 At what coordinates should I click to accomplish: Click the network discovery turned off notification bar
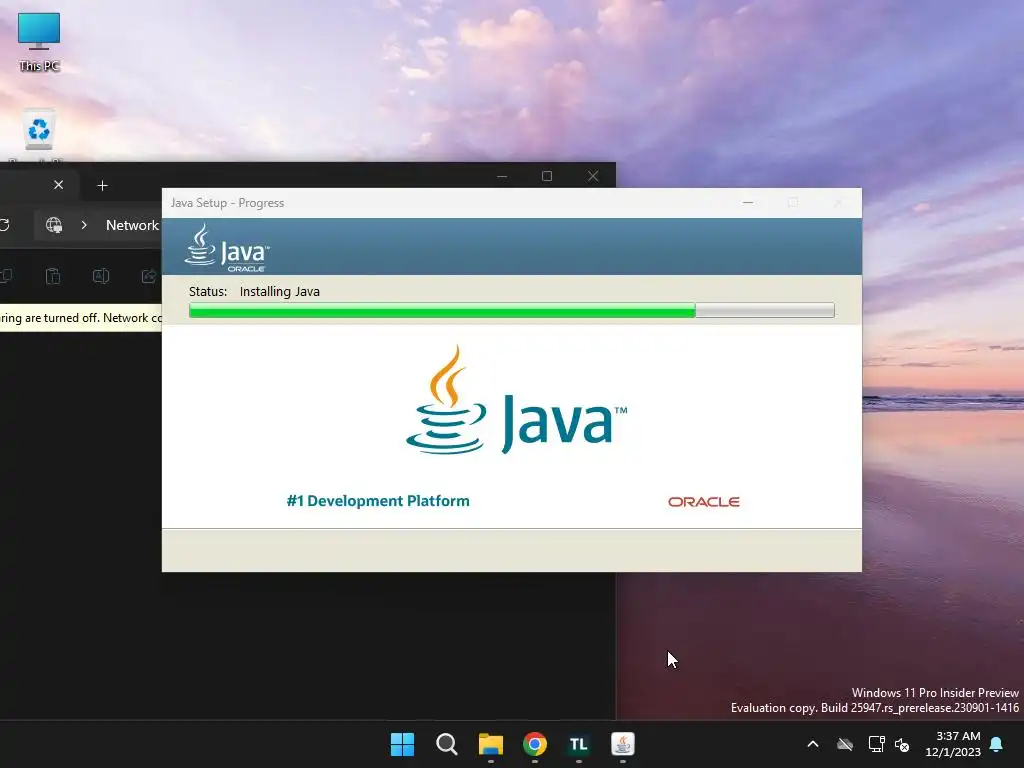point(81,318)
